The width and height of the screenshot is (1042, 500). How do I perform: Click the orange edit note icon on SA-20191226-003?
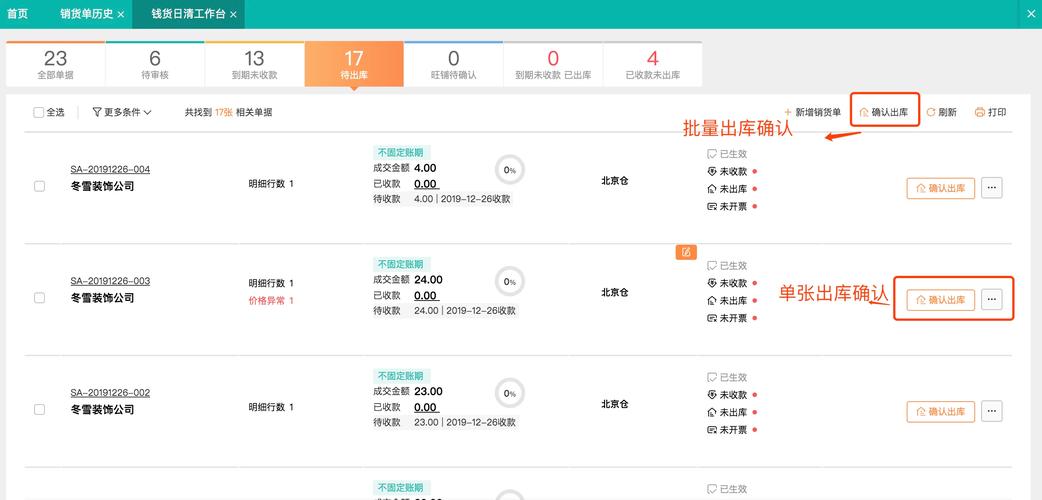(x=686, y=252)
